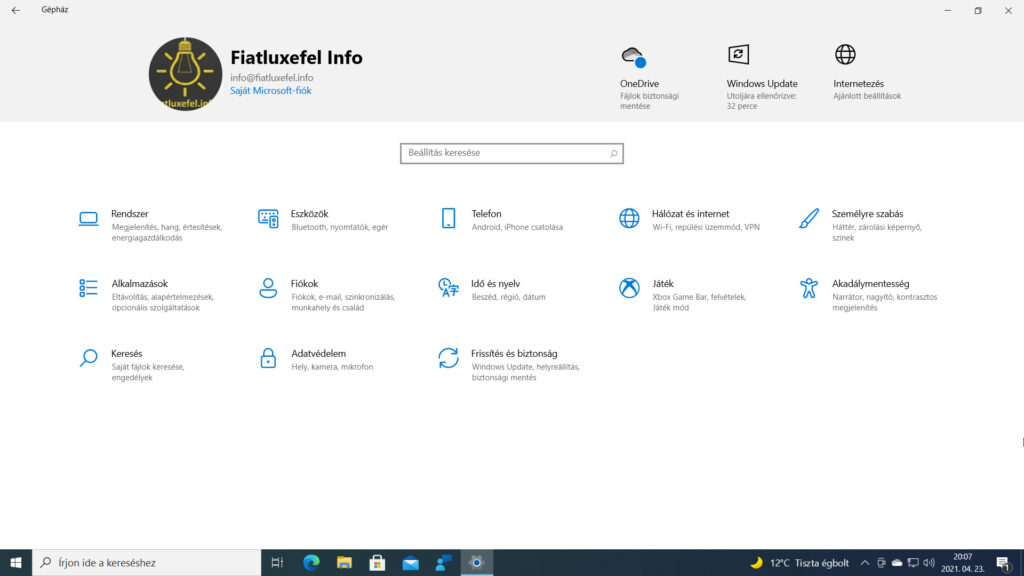Click the OneDrive label text
This screenshot has width=1024, height=576.
[x=639, y=84]
